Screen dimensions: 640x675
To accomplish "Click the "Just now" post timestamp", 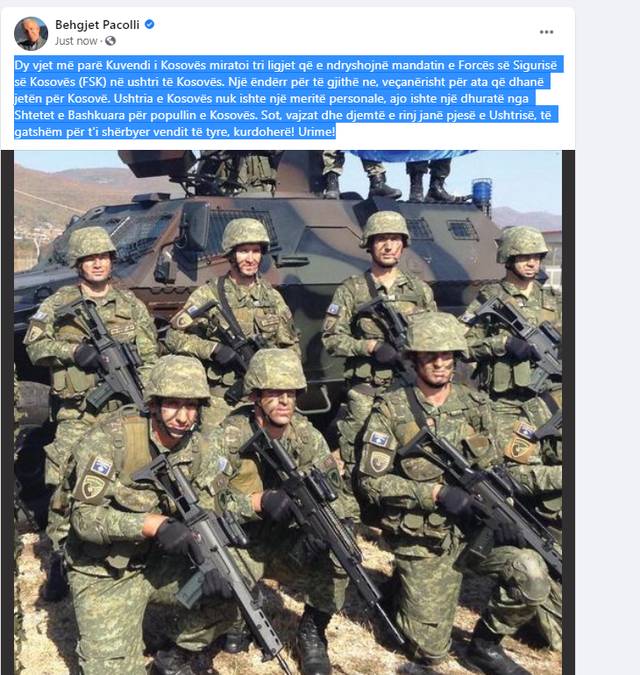I will [x=76, y=41].
